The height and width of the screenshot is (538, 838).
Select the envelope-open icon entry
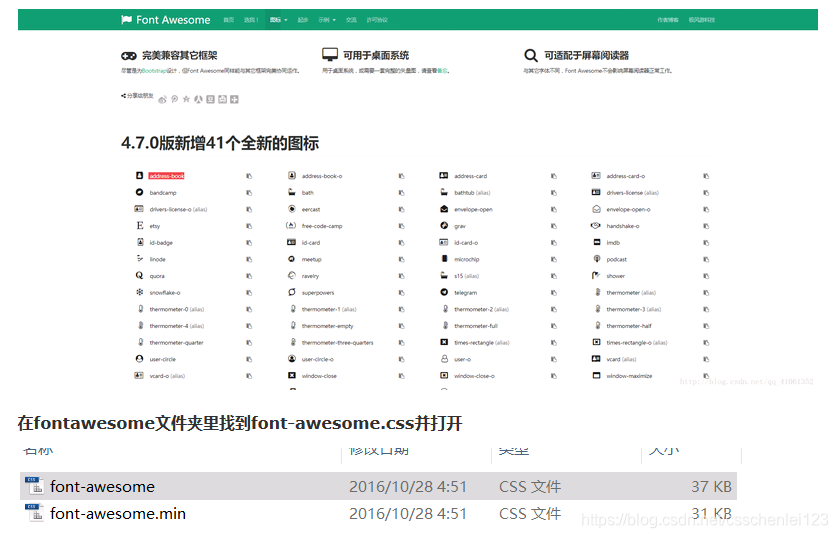coord(466,209)
